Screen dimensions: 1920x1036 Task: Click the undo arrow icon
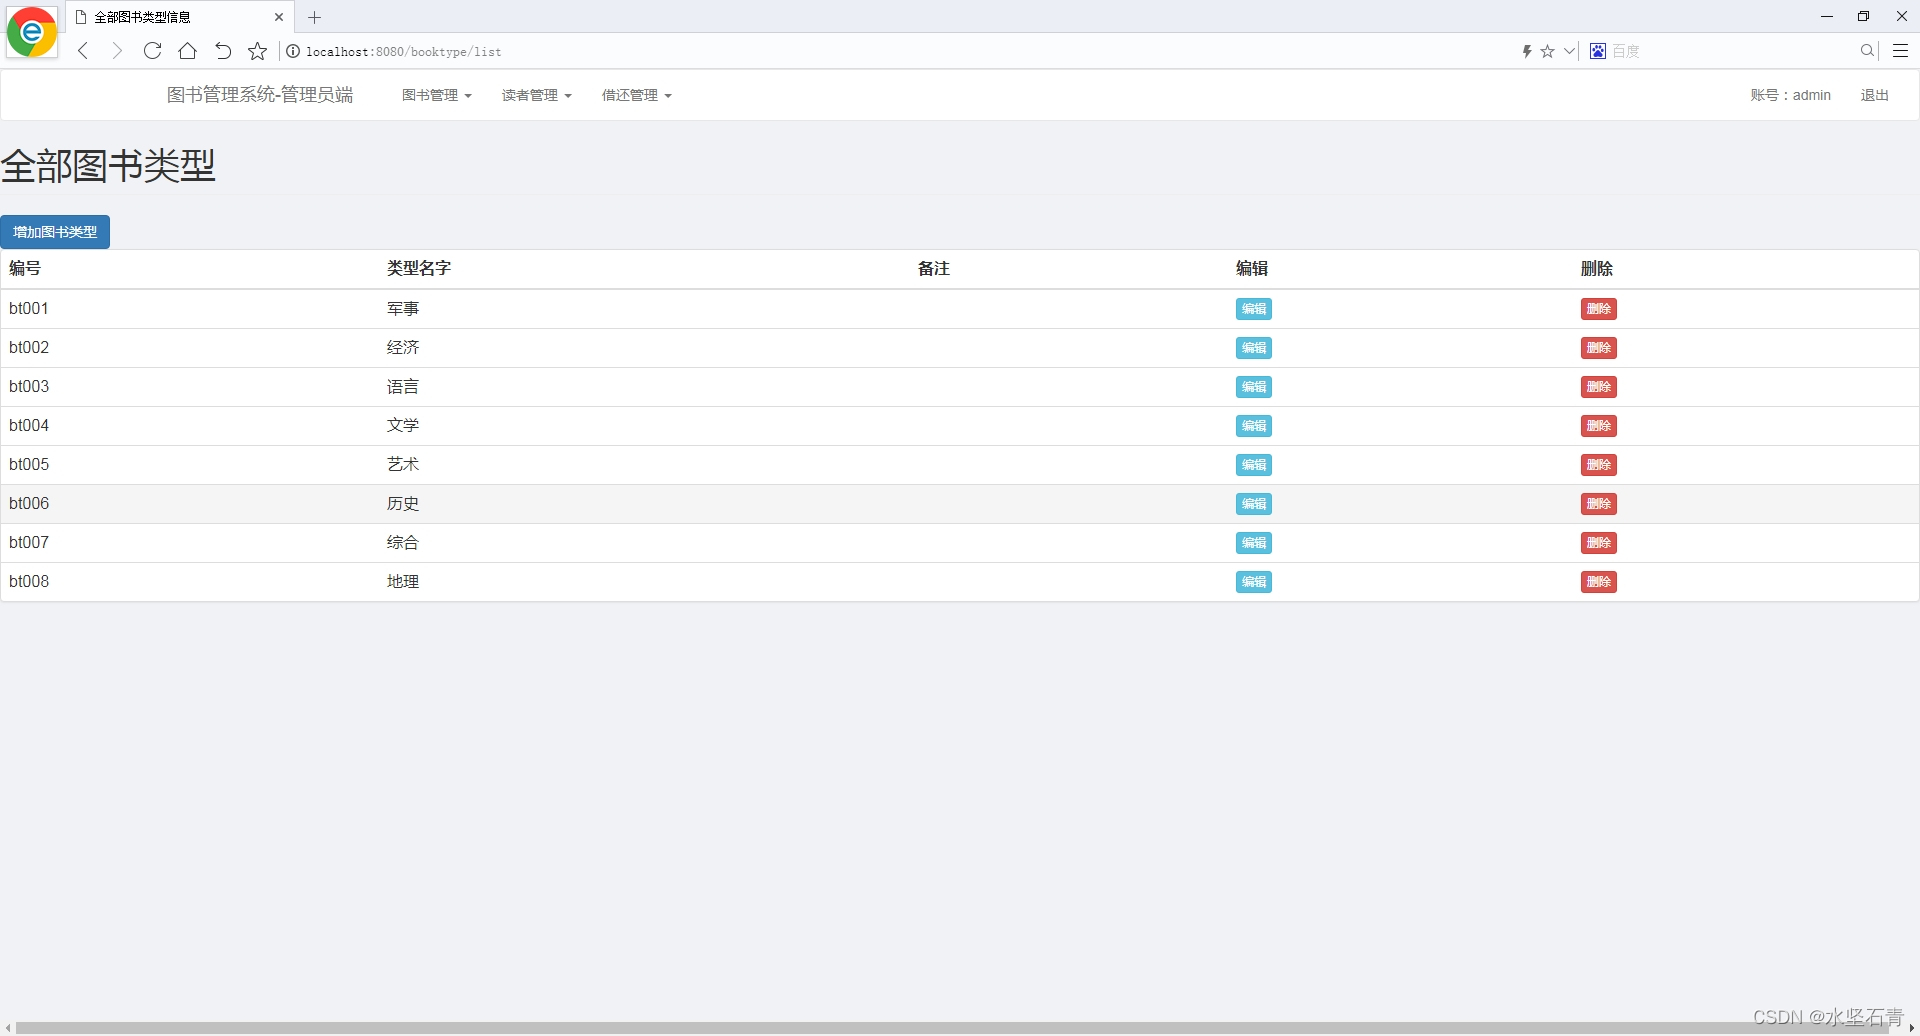click(222, 51)
